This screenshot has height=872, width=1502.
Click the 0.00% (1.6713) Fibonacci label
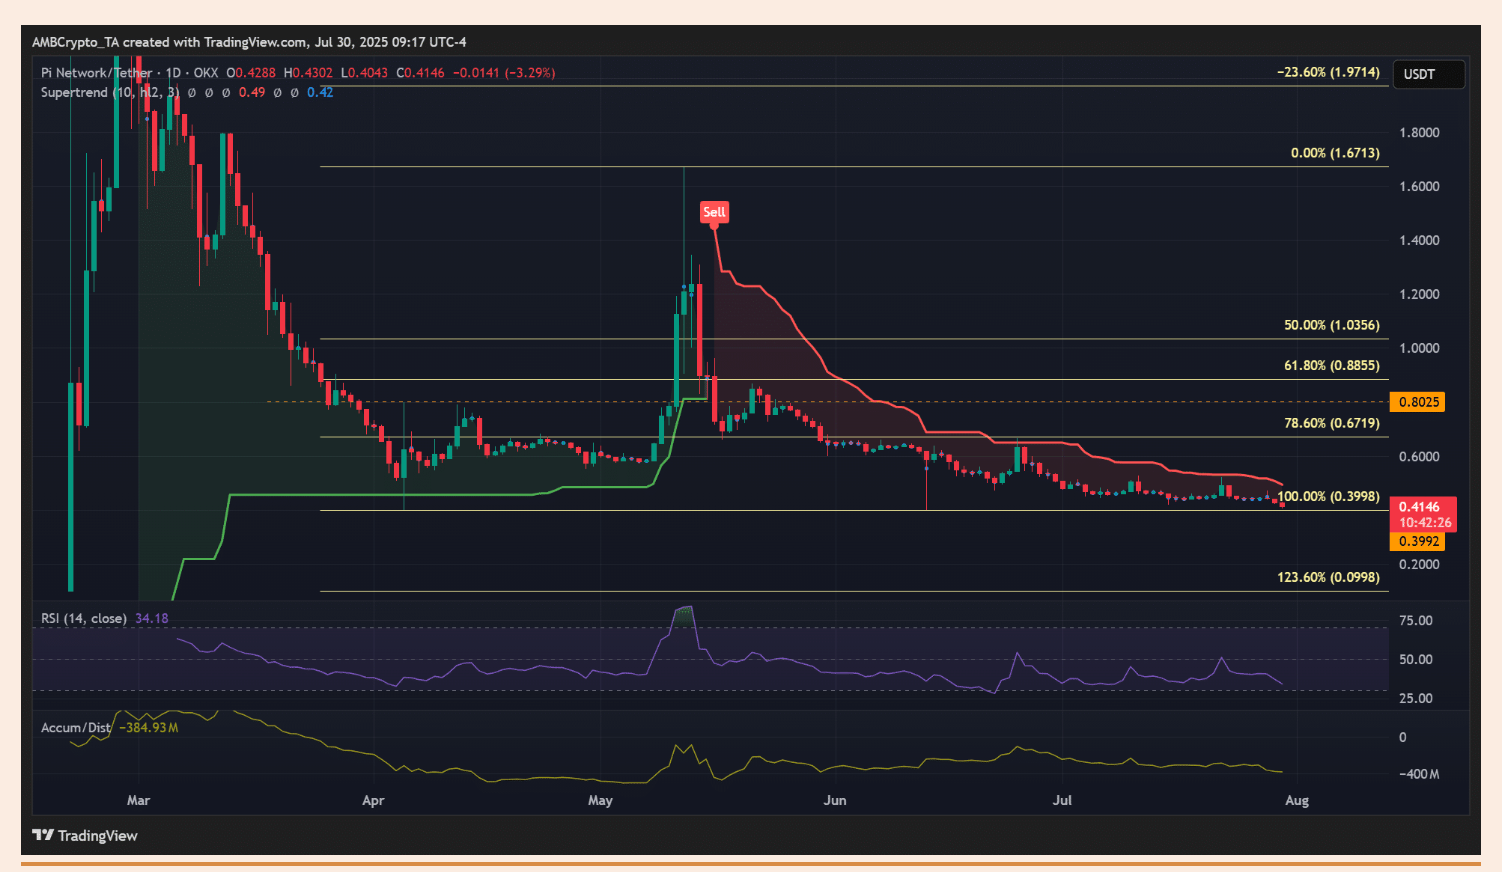(1334, 153)
